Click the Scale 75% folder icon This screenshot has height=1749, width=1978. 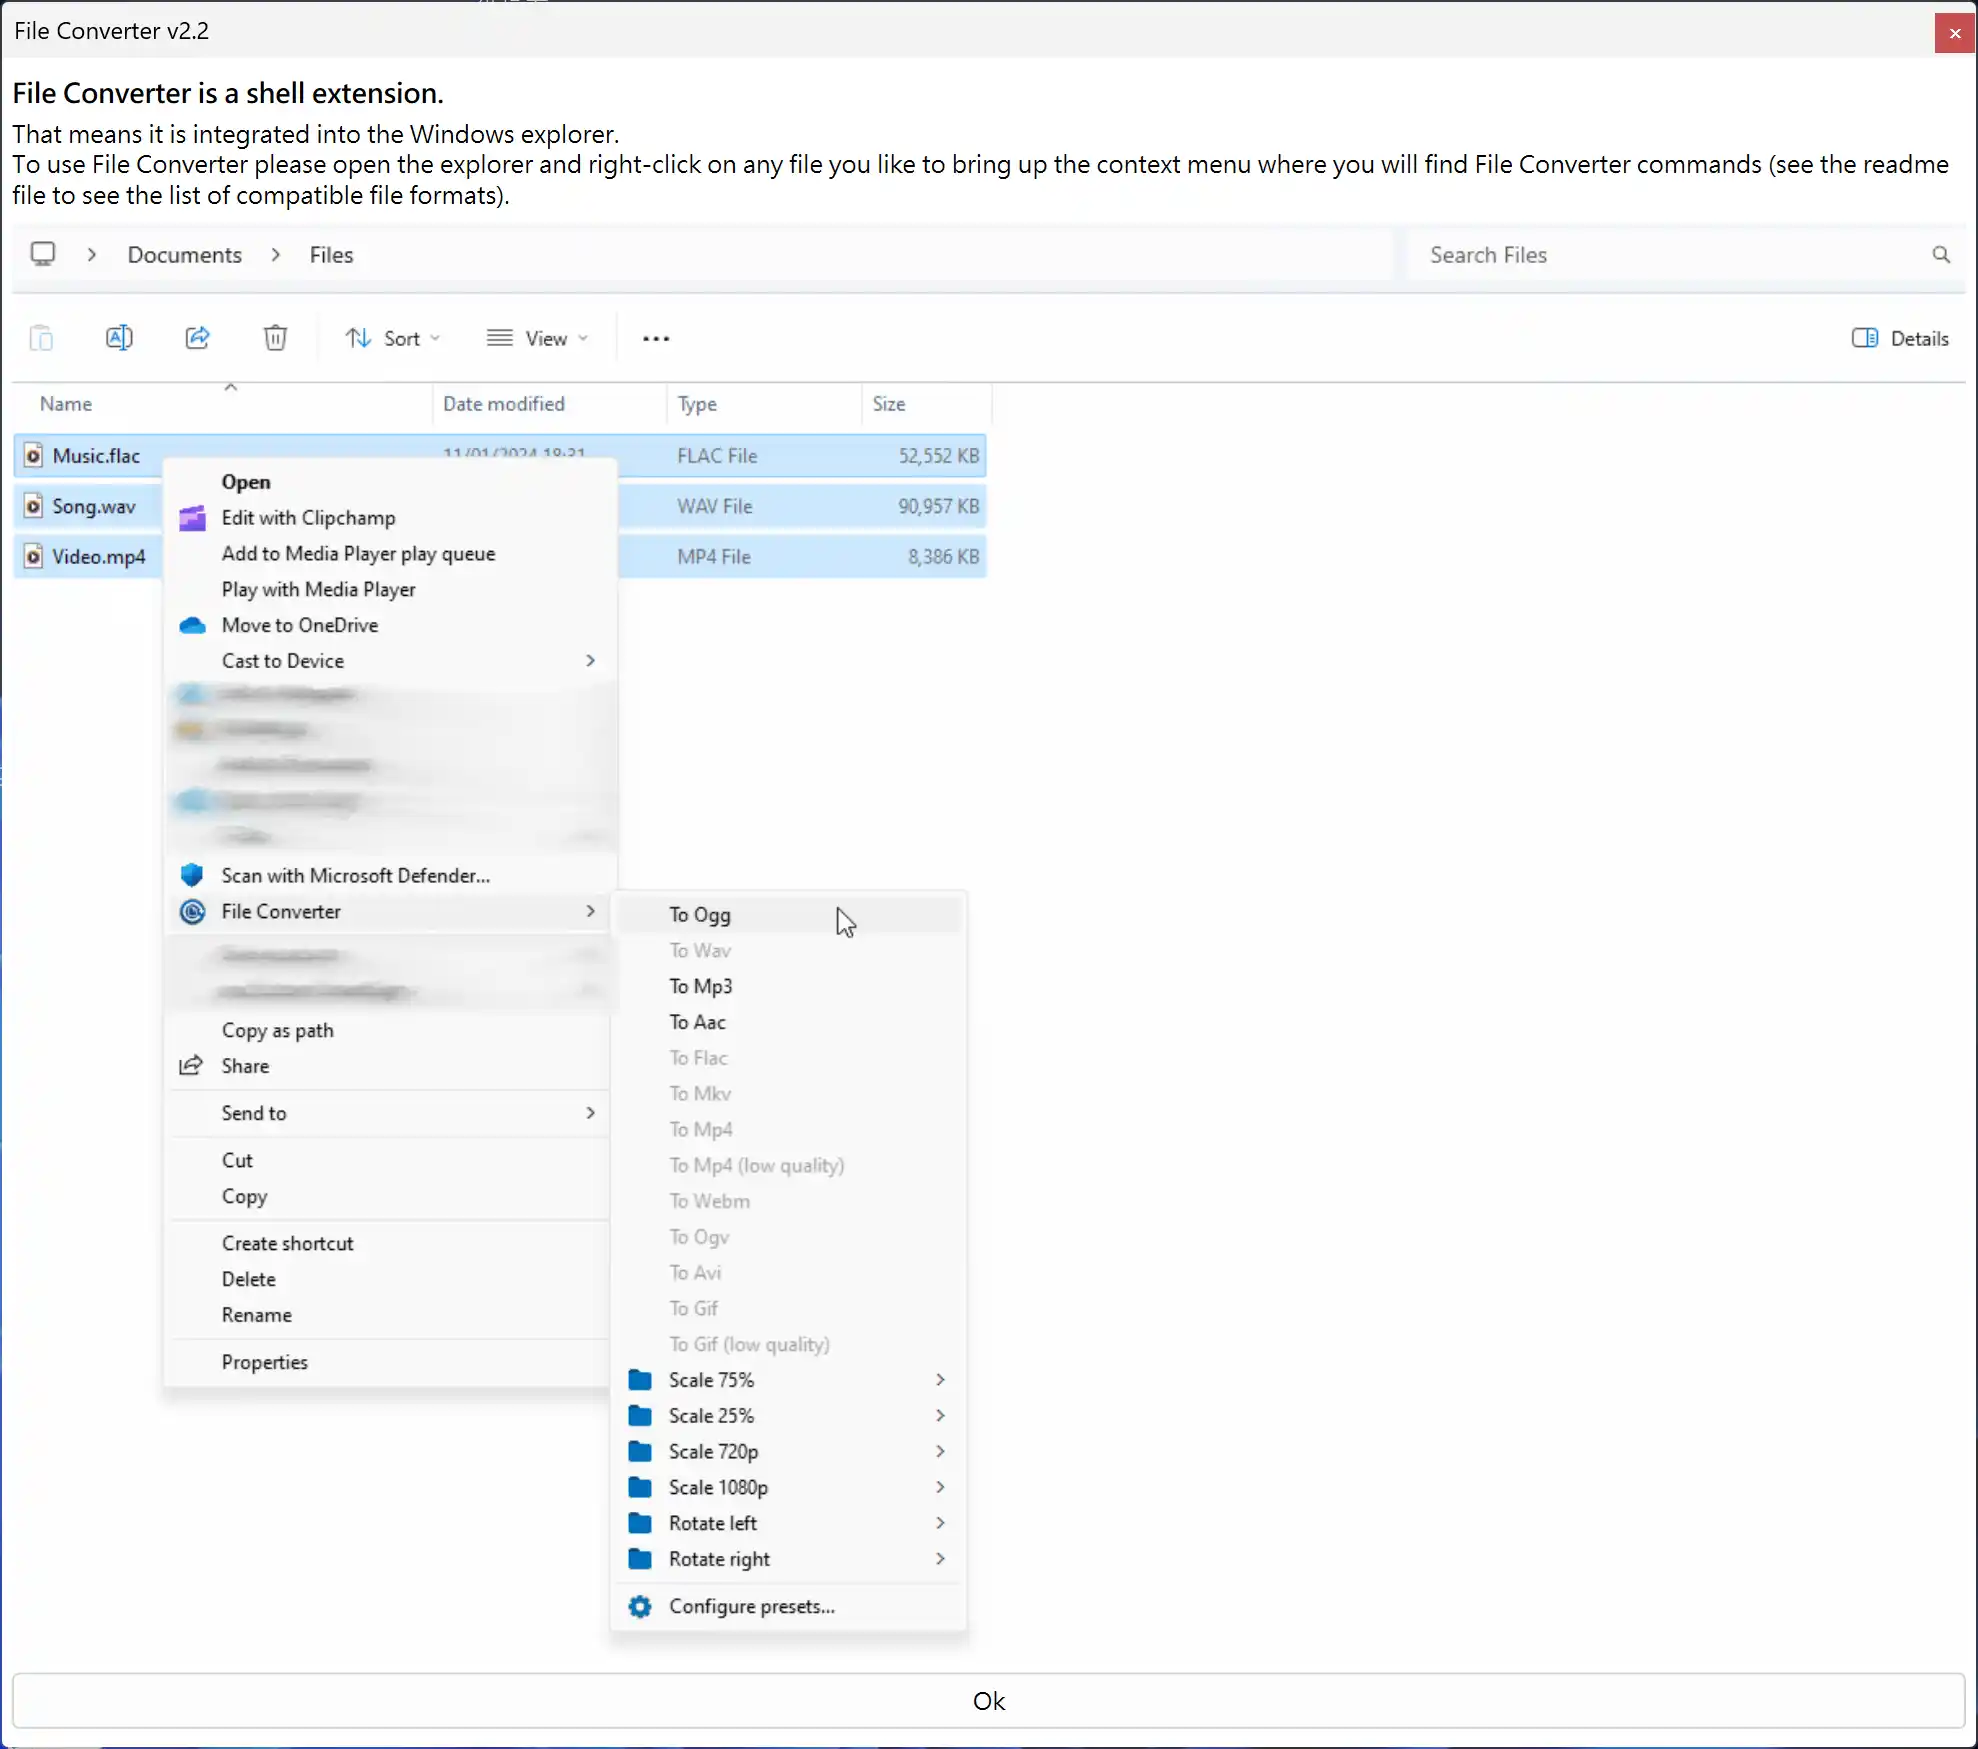point(640,1380)
